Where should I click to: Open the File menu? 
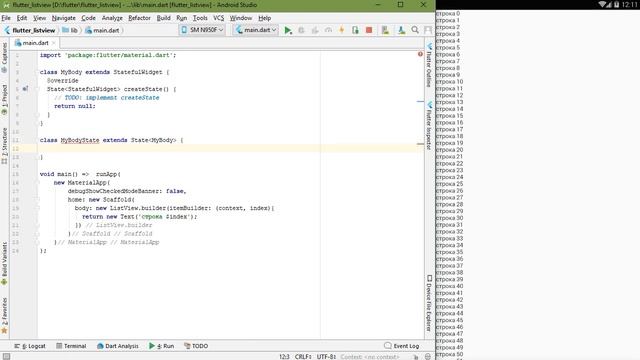tap(6, 18)
